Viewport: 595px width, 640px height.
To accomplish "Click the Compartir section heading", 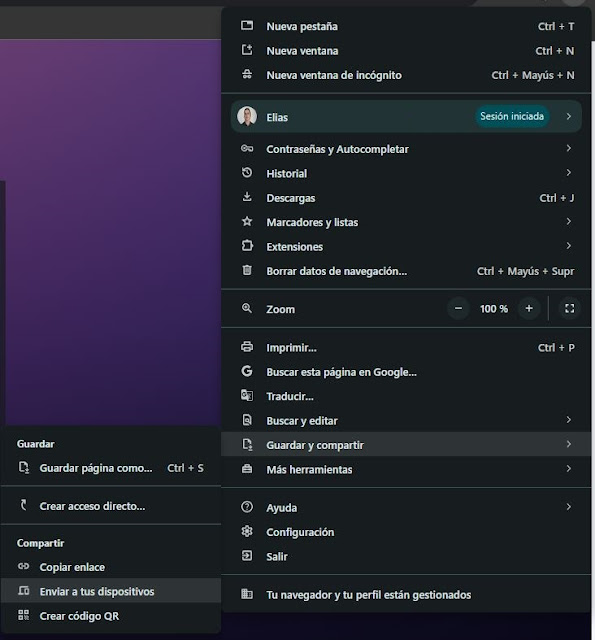I will [40, 543].
